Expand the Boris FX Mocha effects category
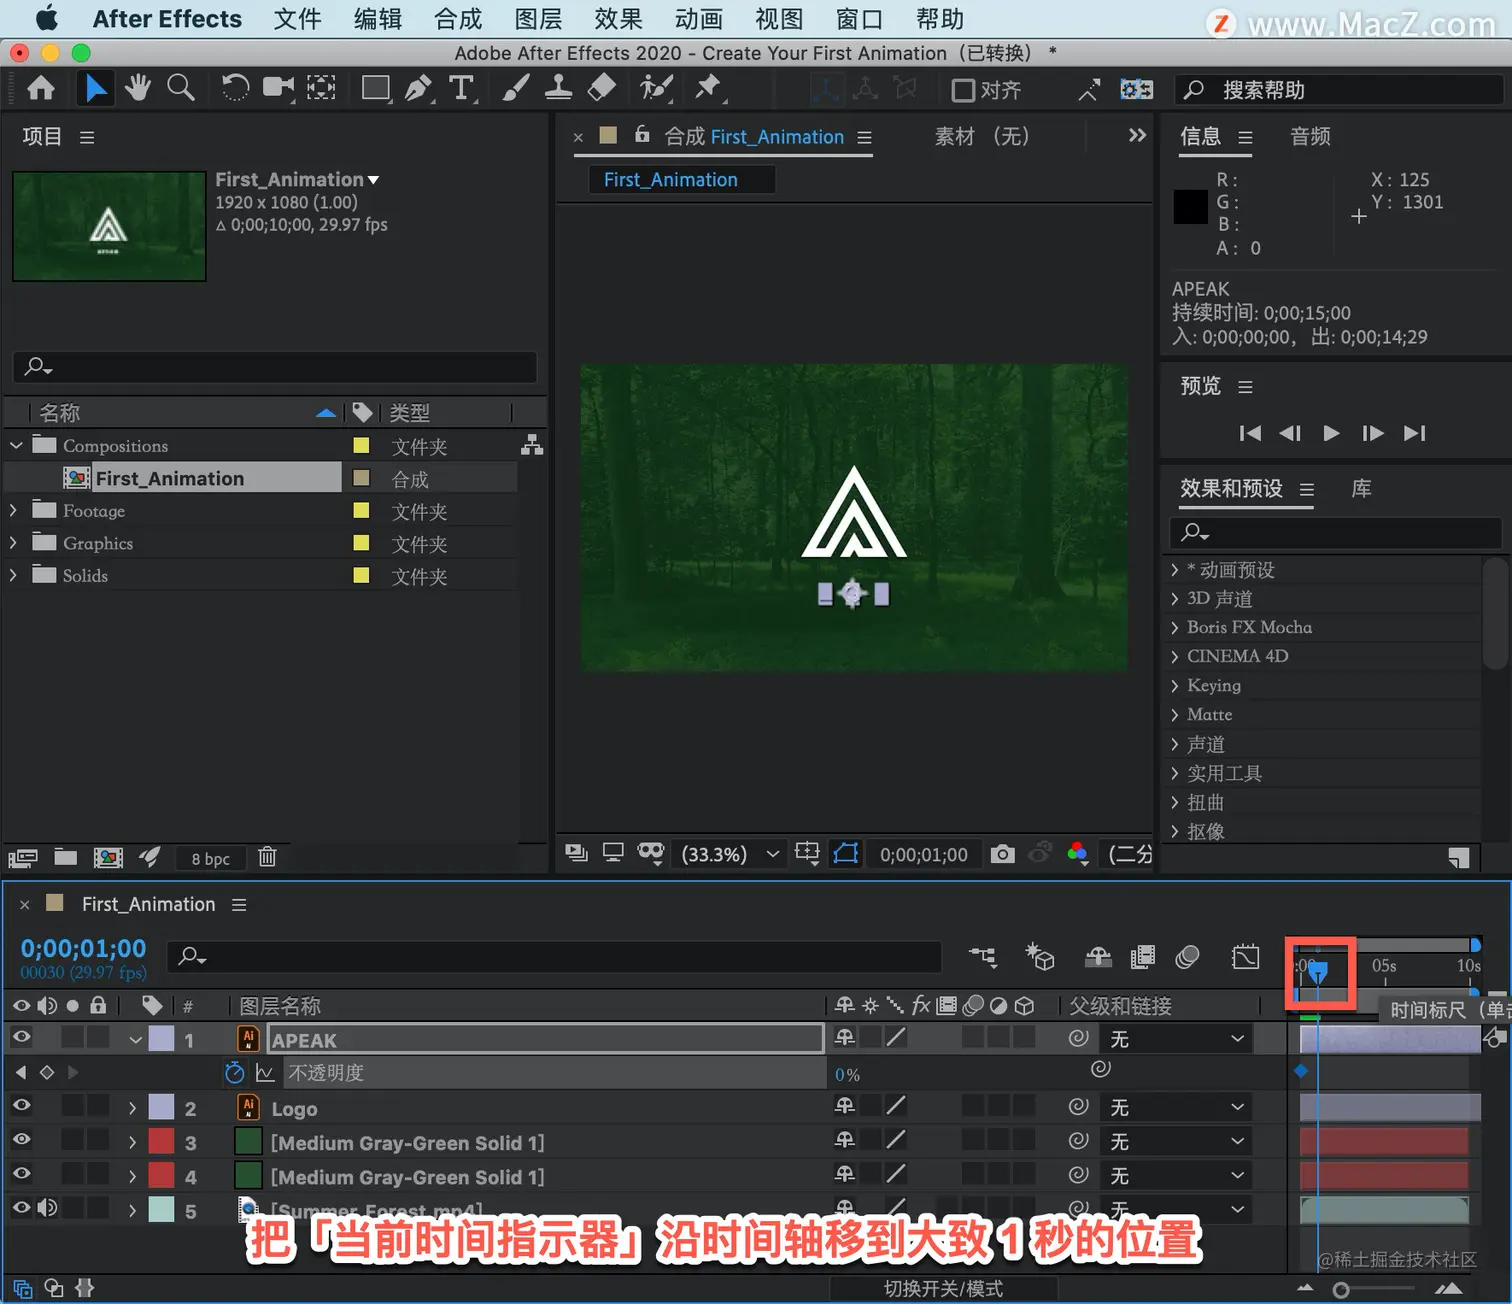The height and width of the screenshot is (1304, 1512). tap(1175, 627)
